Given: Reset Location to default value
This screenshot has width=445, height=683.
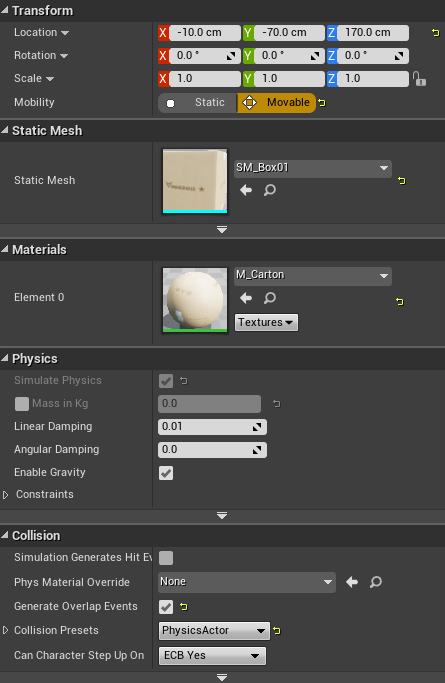Looking at the screenshot, I should click(435, 33).
